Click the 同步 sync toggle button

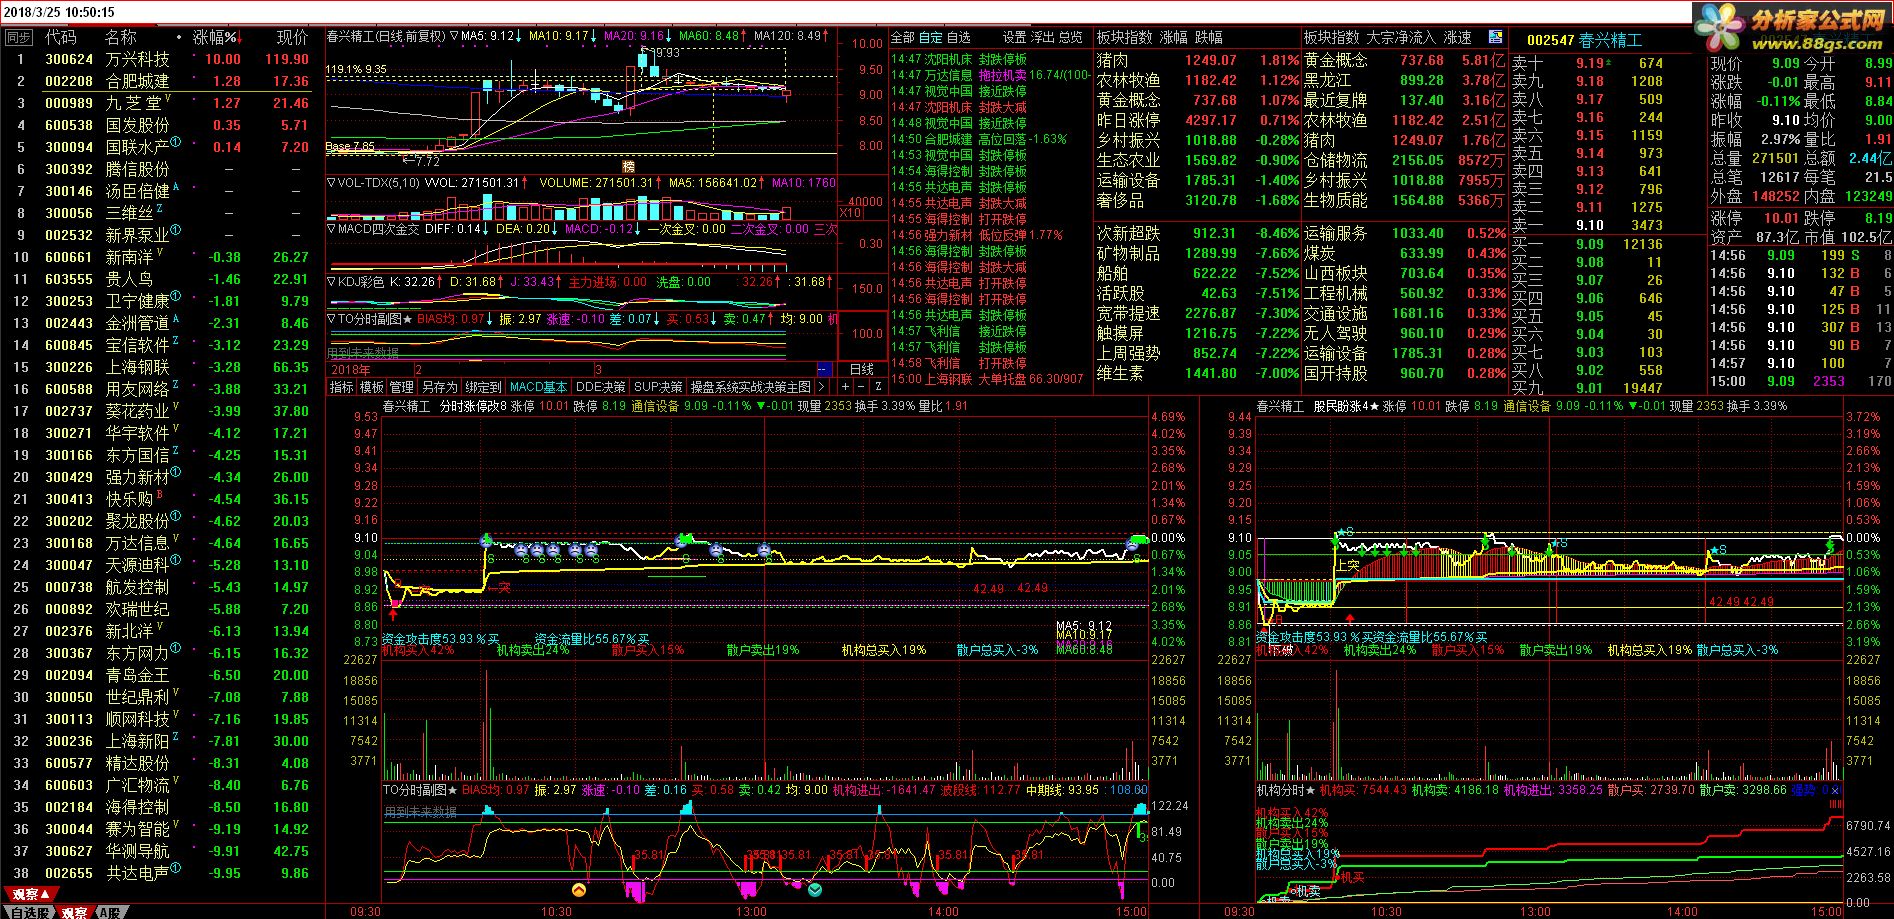point(18,37)
